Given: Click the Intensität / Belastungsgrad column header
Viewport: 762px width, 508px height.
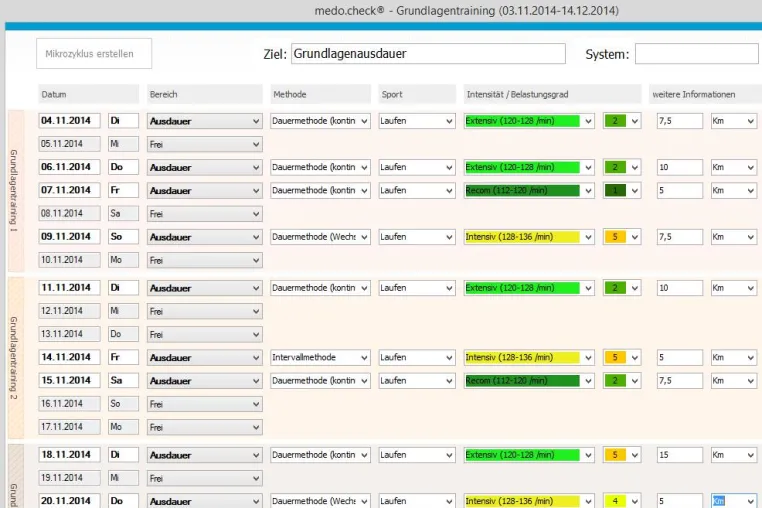Looking at the screenshot, I should [553, 94].
